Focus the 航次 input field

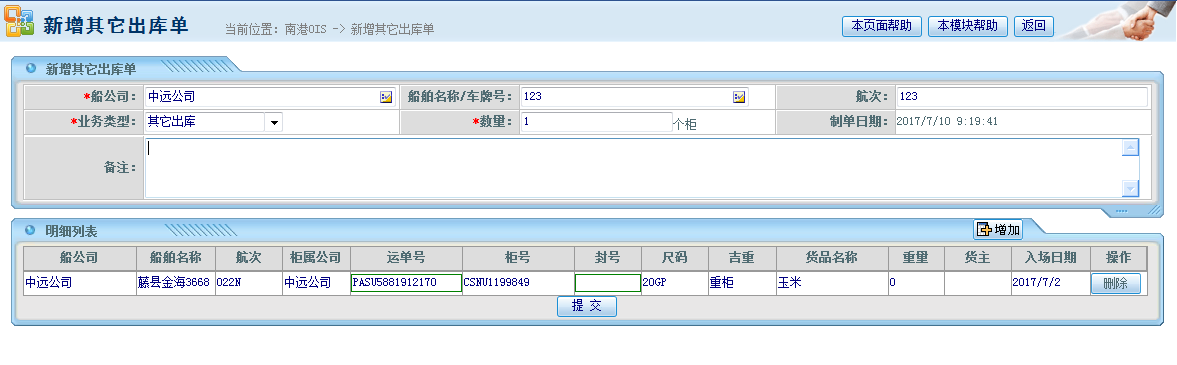1021,97
